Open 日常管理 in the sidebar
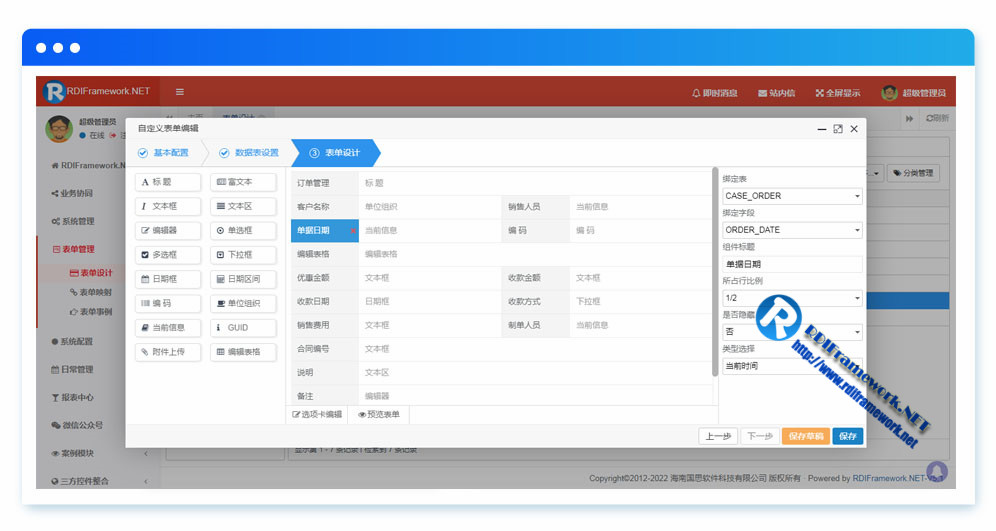The image size is (996, 531). tap(72, 369)
